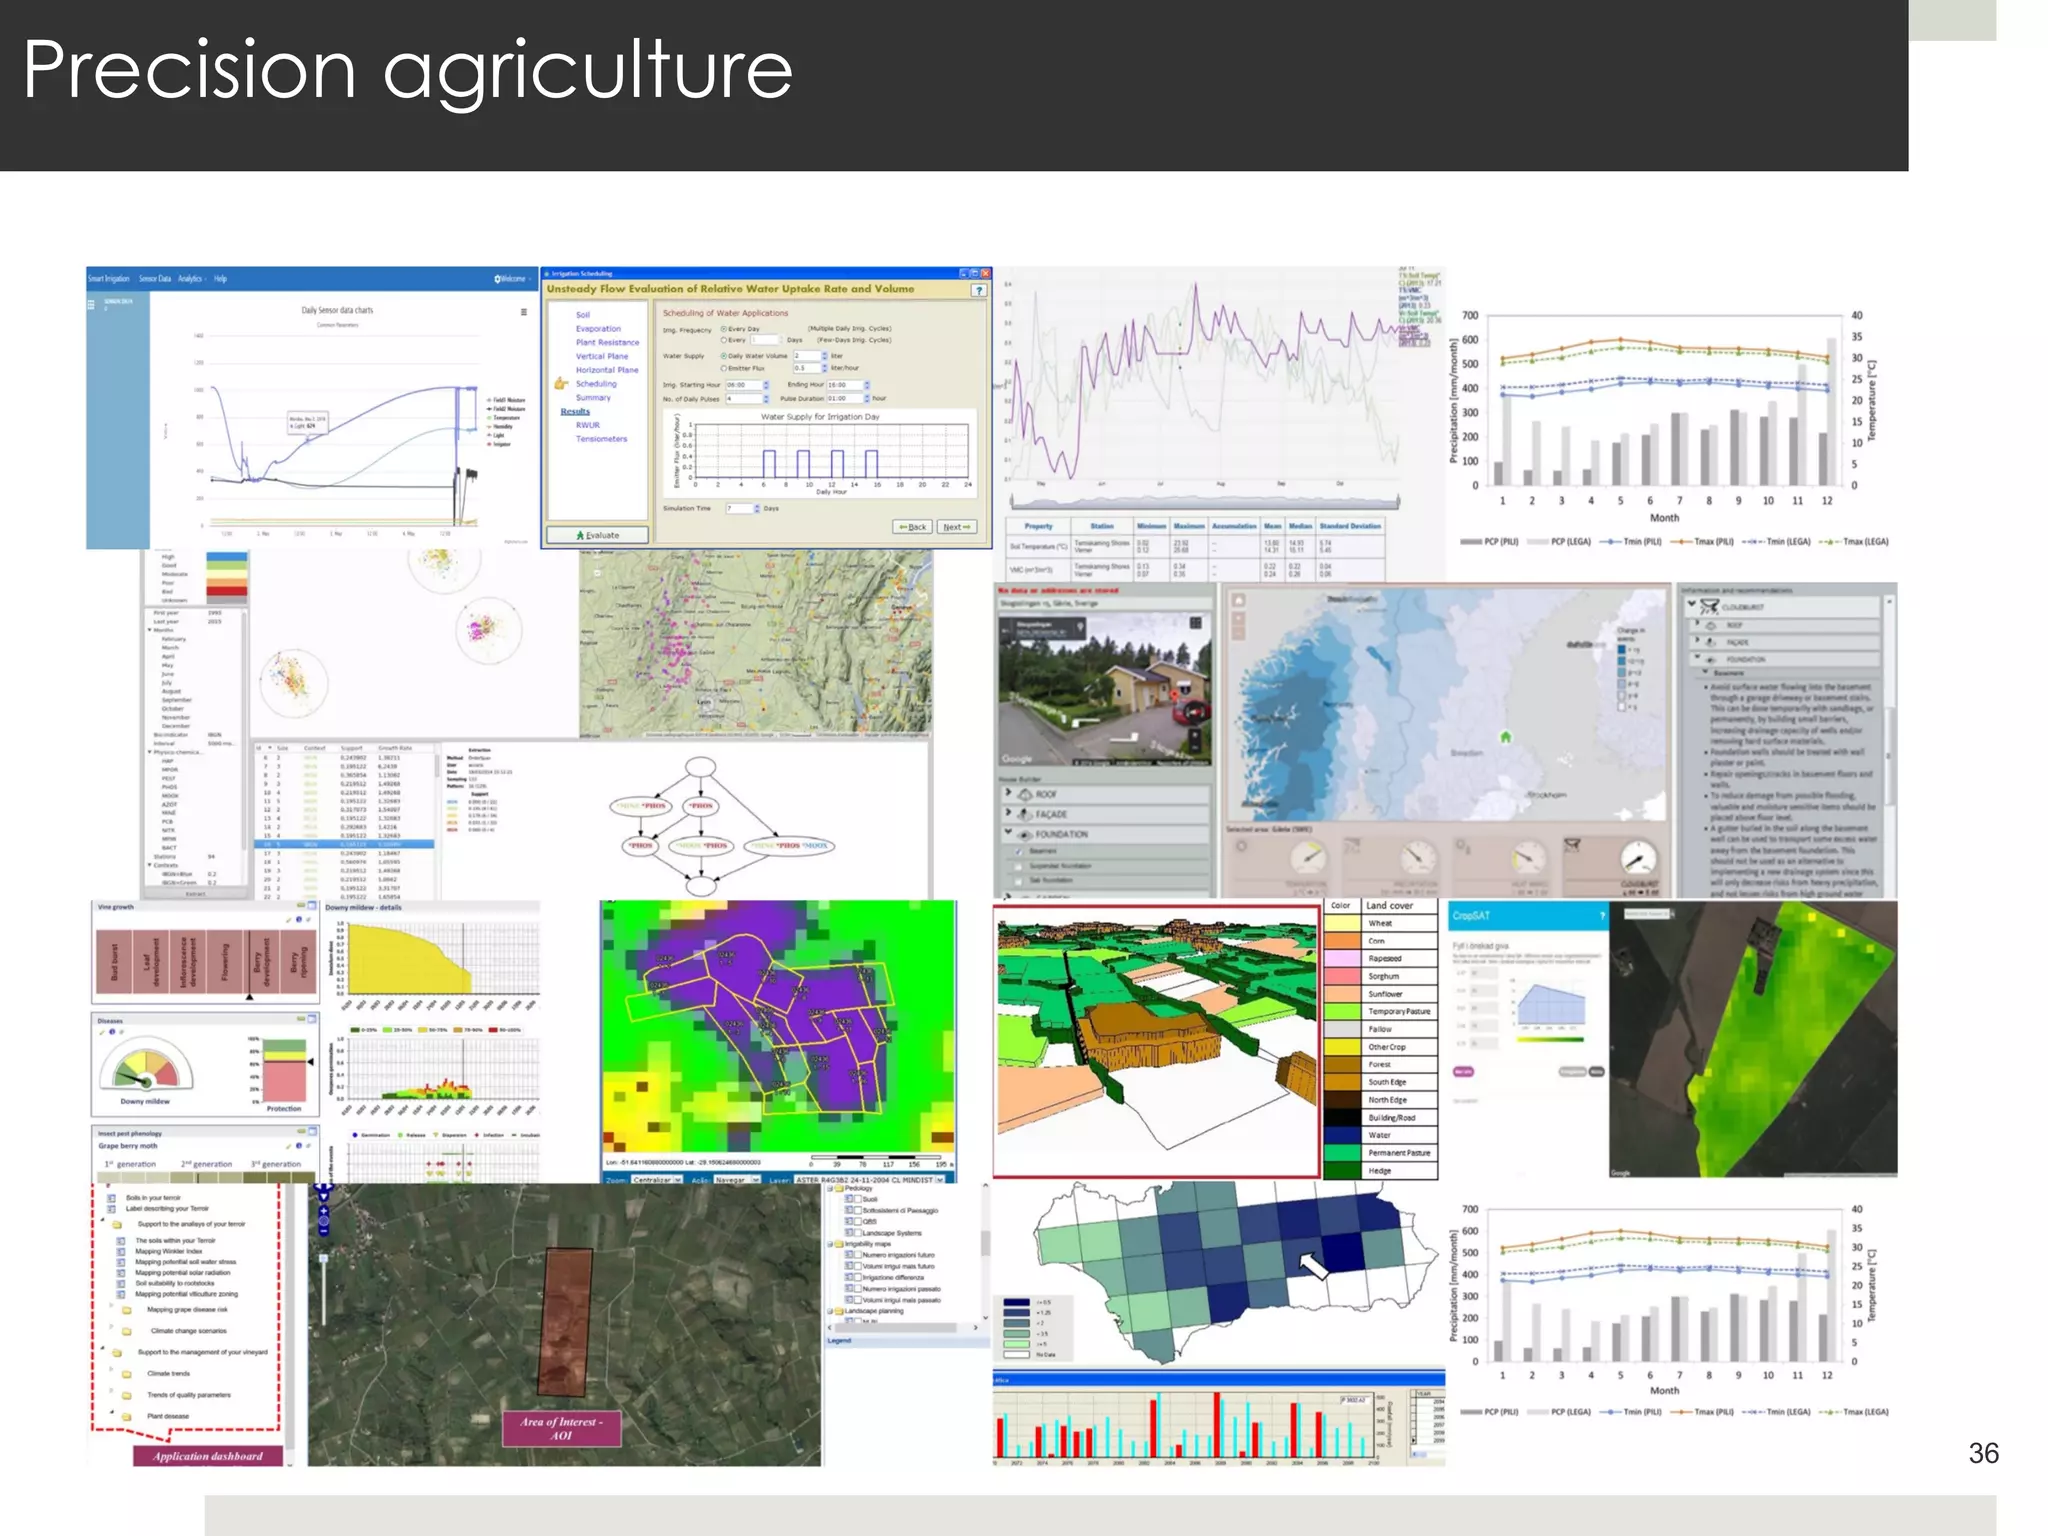The height and width of the screenshot is (1536, 2048).
Task: Collapse the Landscape planning tree node
Action: [x=830, y=1311]
